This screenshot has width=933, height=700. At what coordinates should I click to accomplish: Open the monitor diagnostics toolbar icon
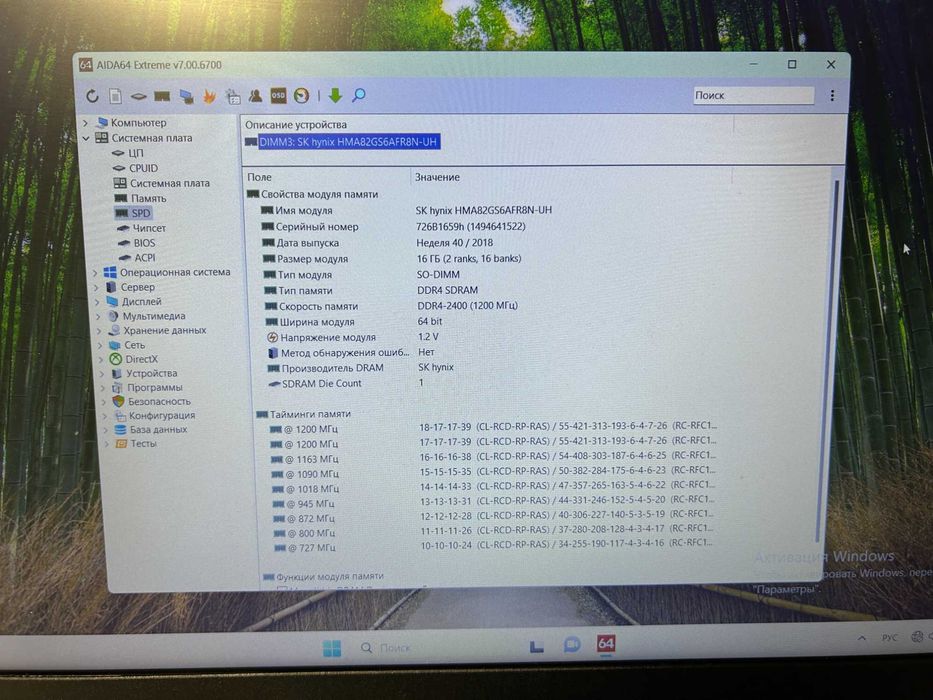186,96
